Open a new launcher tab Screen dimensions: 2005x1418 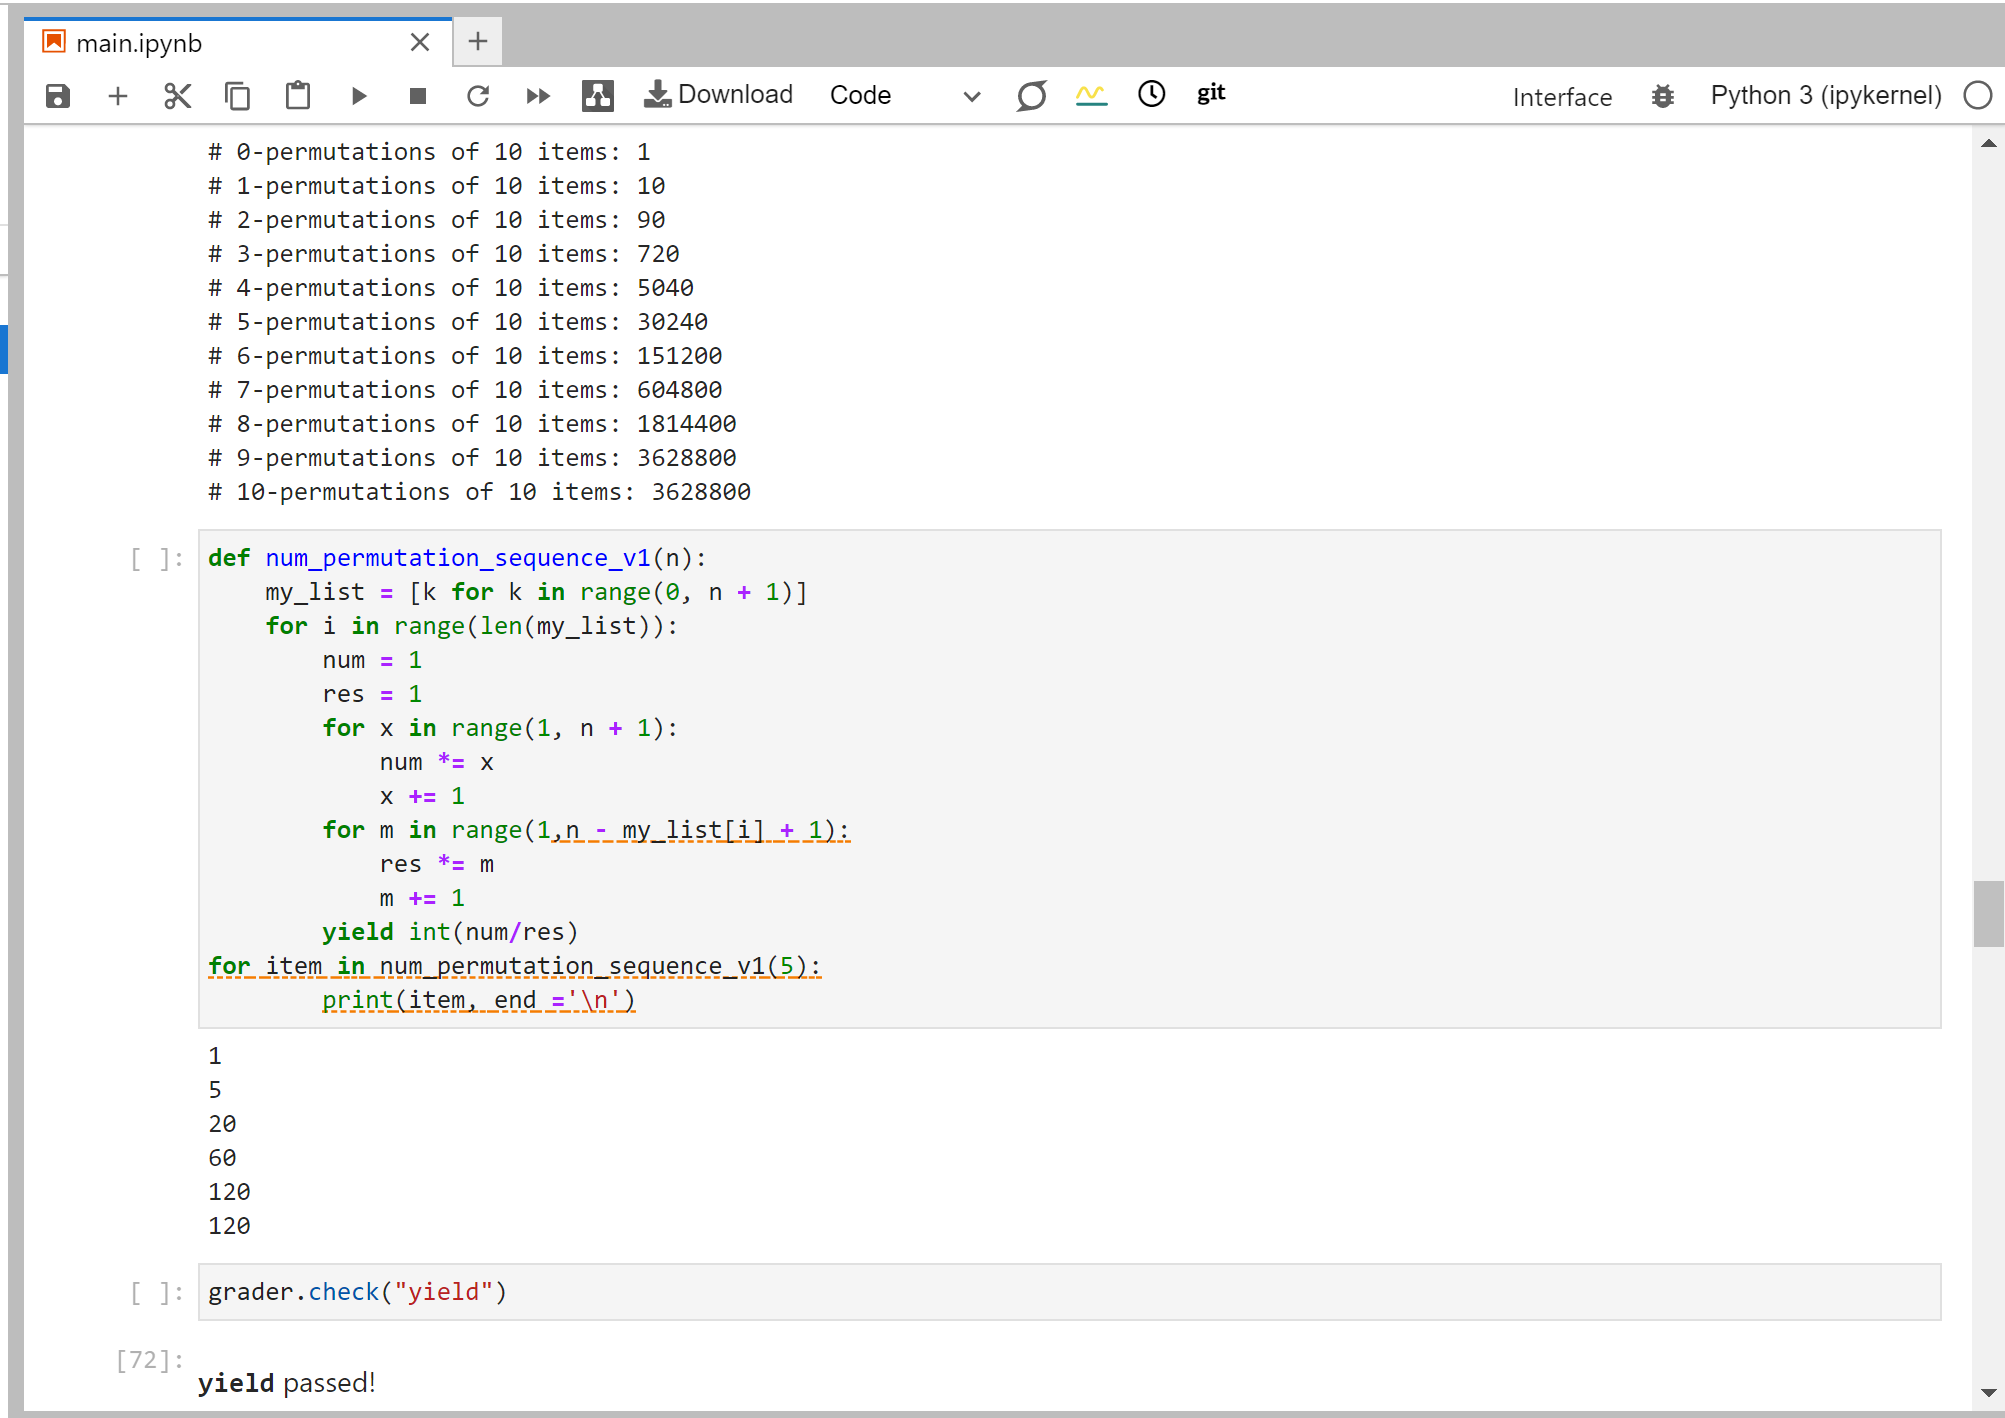pos(478,42)
